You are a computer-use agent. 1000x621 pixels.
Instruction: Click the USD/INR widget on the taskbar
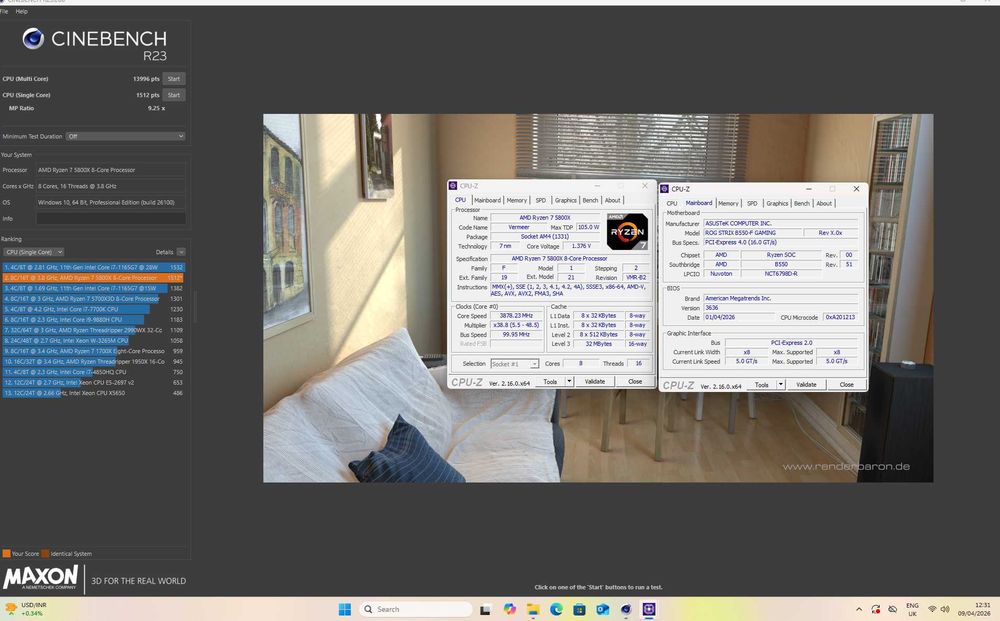26,609
